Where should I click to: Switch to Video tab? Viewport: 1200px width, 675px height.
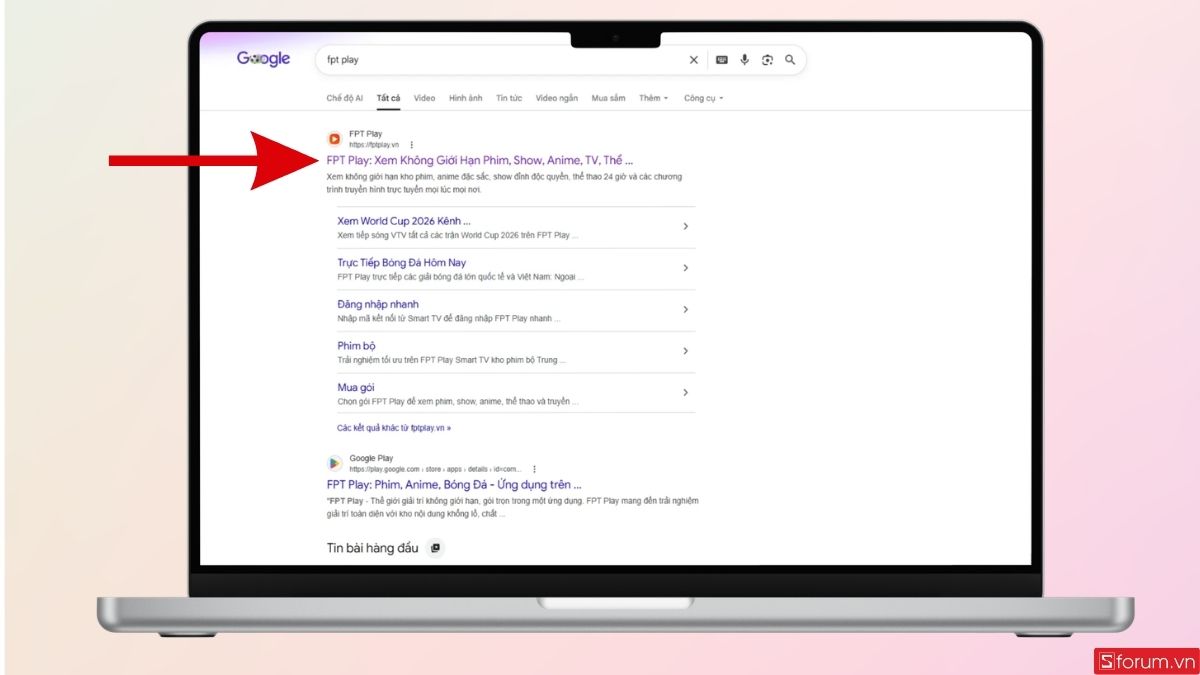[x=425, y=98]
